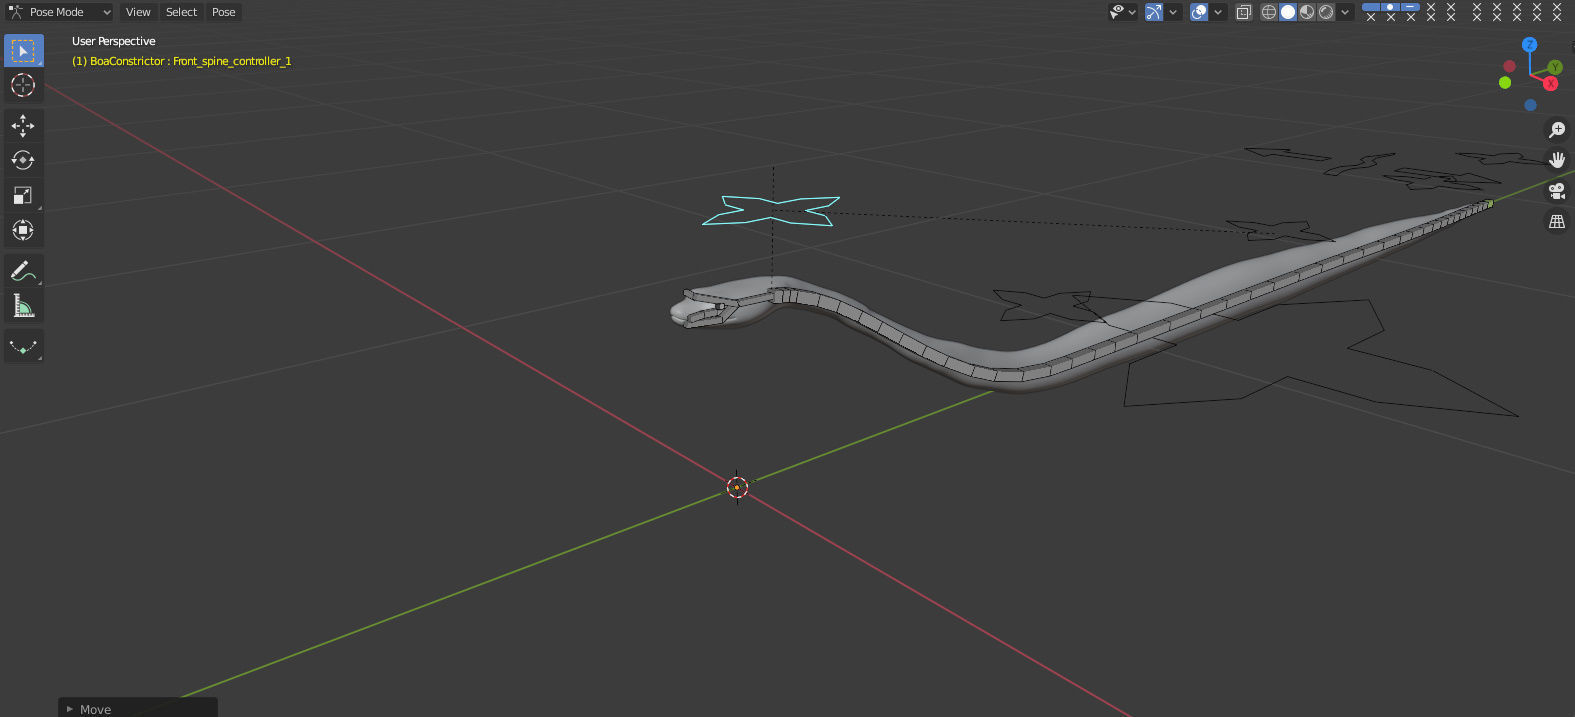The height and width of the screenshot is (717, 1575).
Task: Open the shading options dropdown arrow
Action: click(1345, 12)
